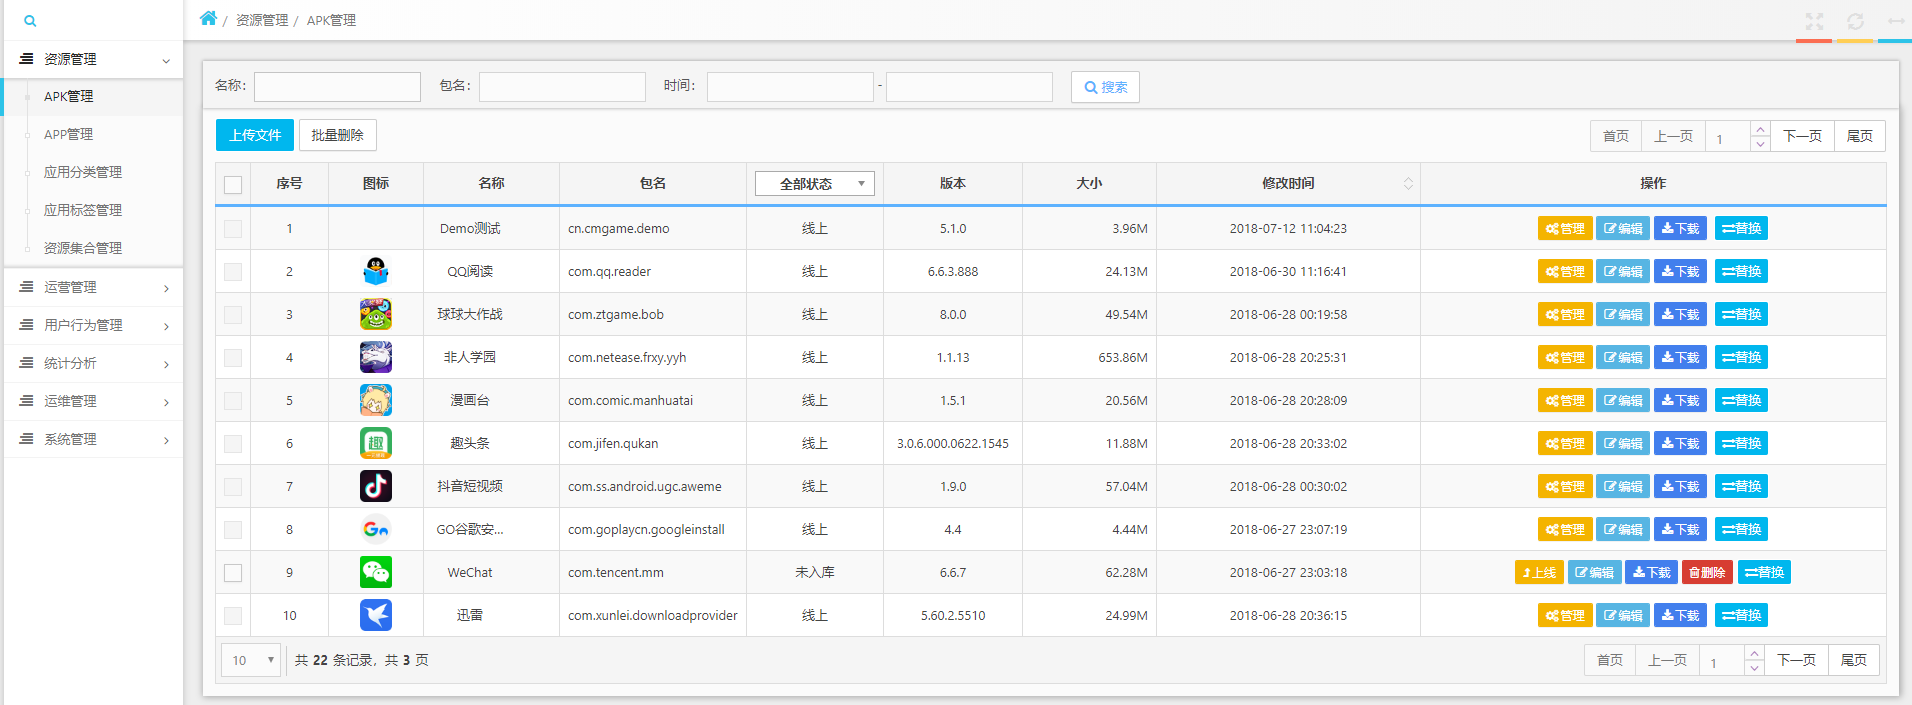The image size is (1912, 705).
Task: Open 应用分类管理 in the sidebar
Action: pos(83,172)
